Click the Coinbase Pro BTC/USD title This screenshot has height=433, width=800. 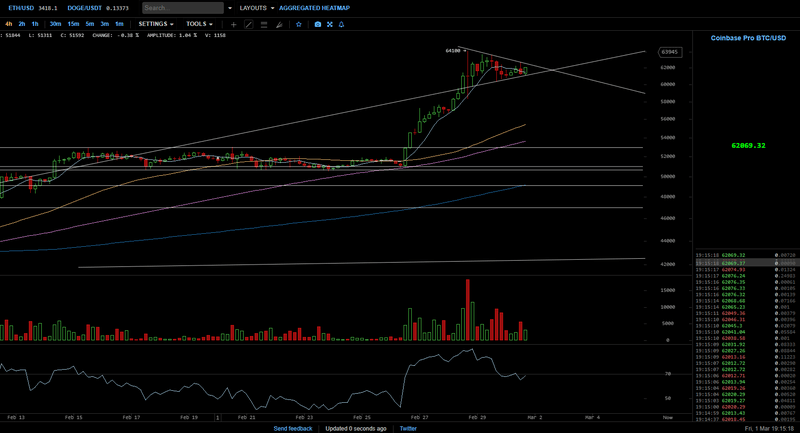point(748,38)
